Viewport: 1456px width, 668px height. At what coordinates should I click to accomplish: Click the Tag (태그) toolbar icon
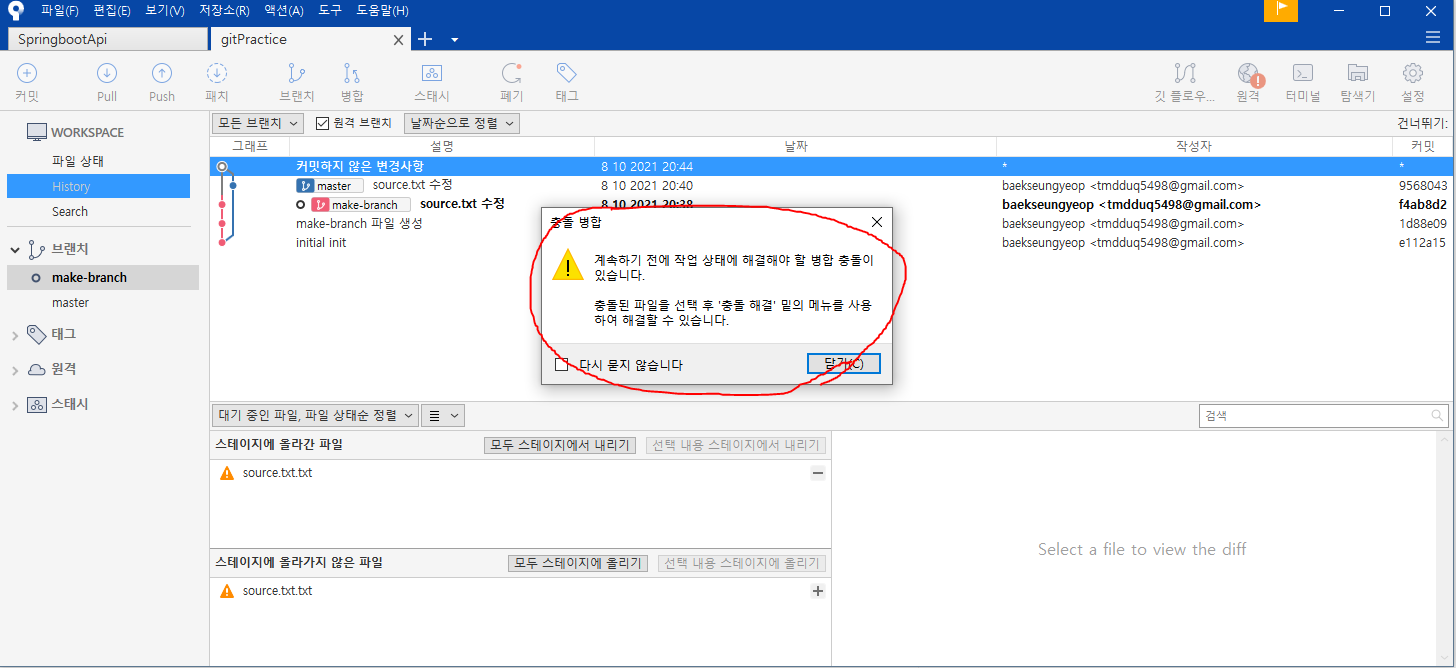tap(567, 73)
